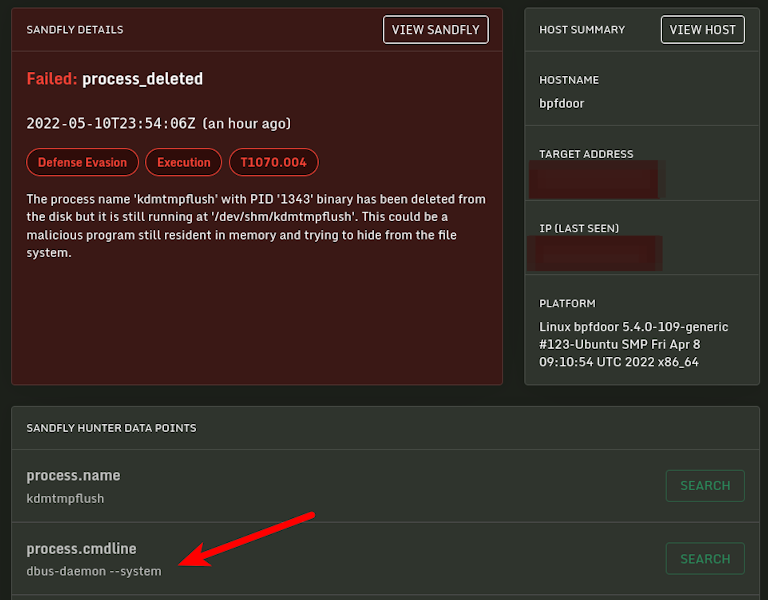Select the Defense Evasion tag

coord(83,162)
